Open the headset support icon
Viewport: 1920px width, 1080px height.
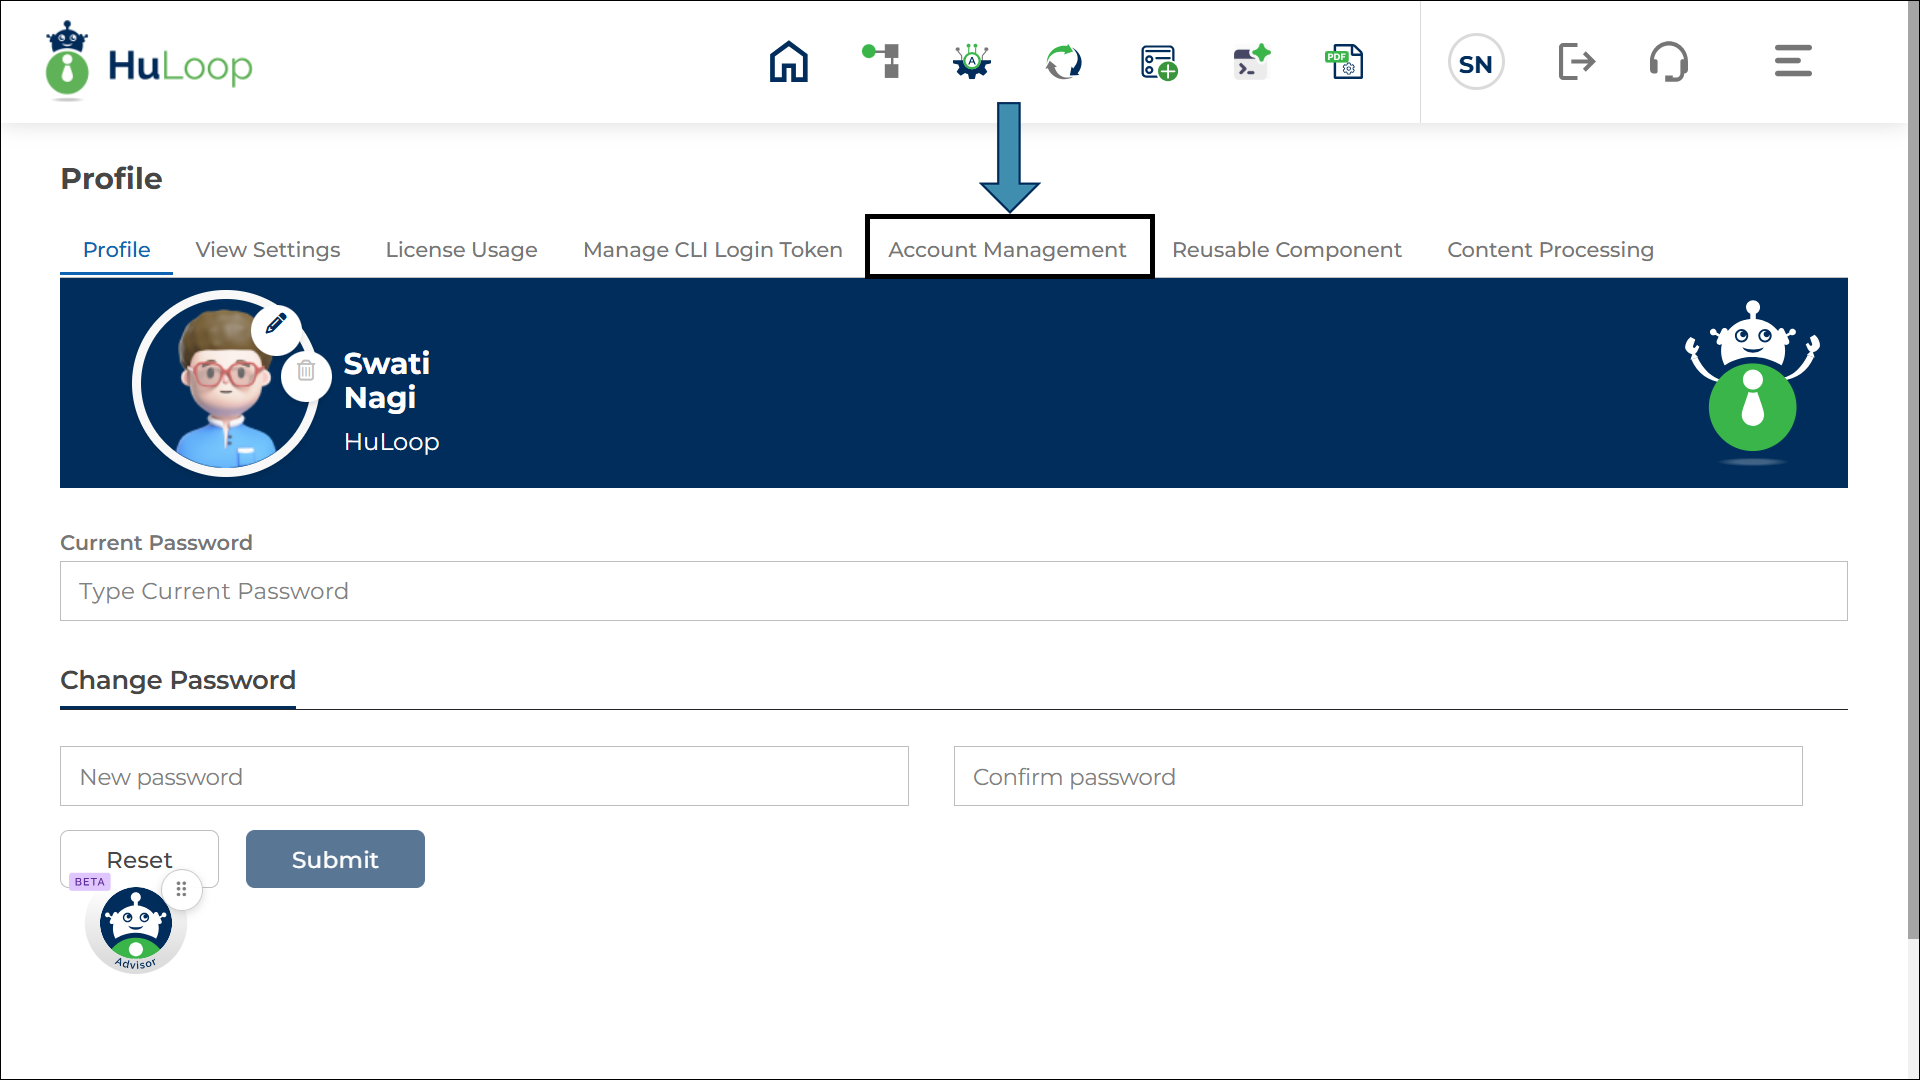point(1668,62)
